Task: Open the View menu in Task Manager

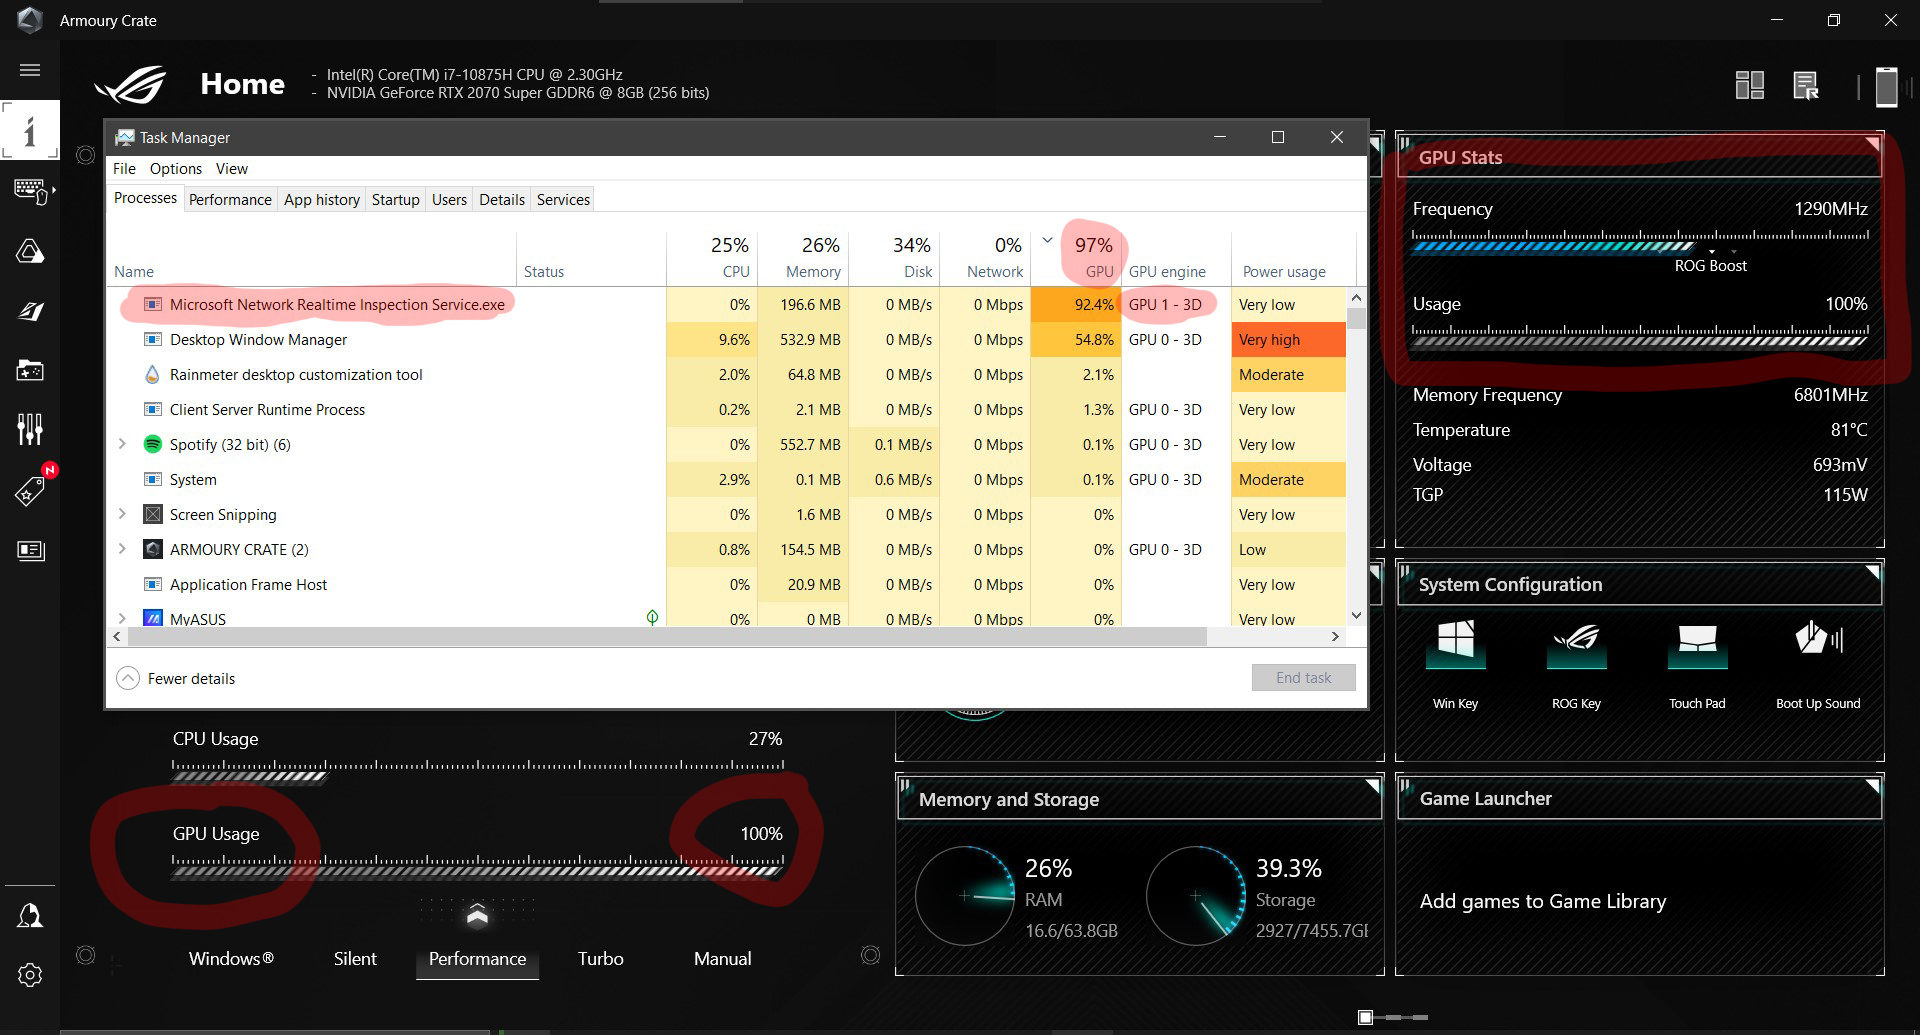Action: pos(232,169)
